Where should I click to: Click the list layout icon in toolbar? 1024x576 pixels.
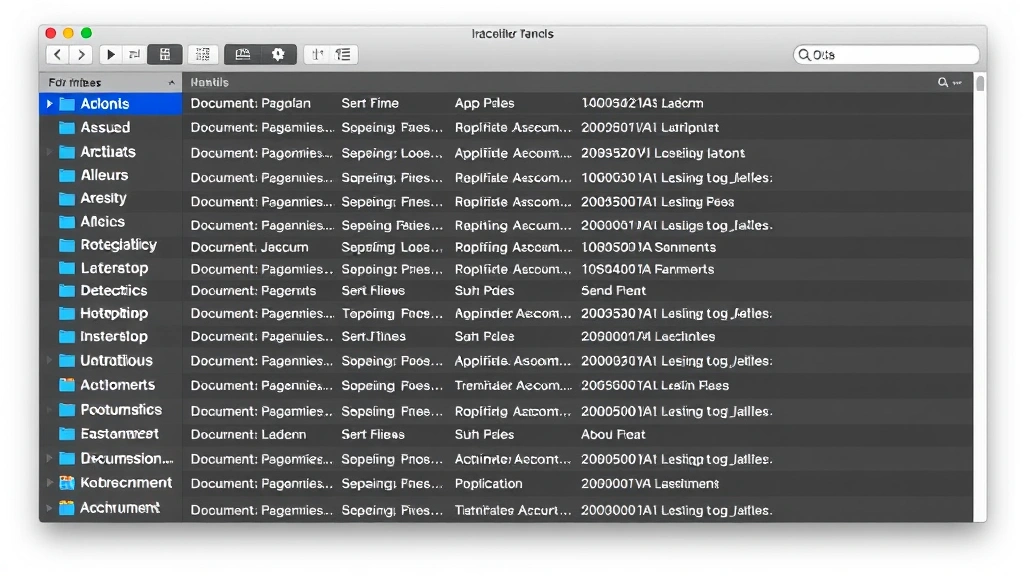point(343,55)
